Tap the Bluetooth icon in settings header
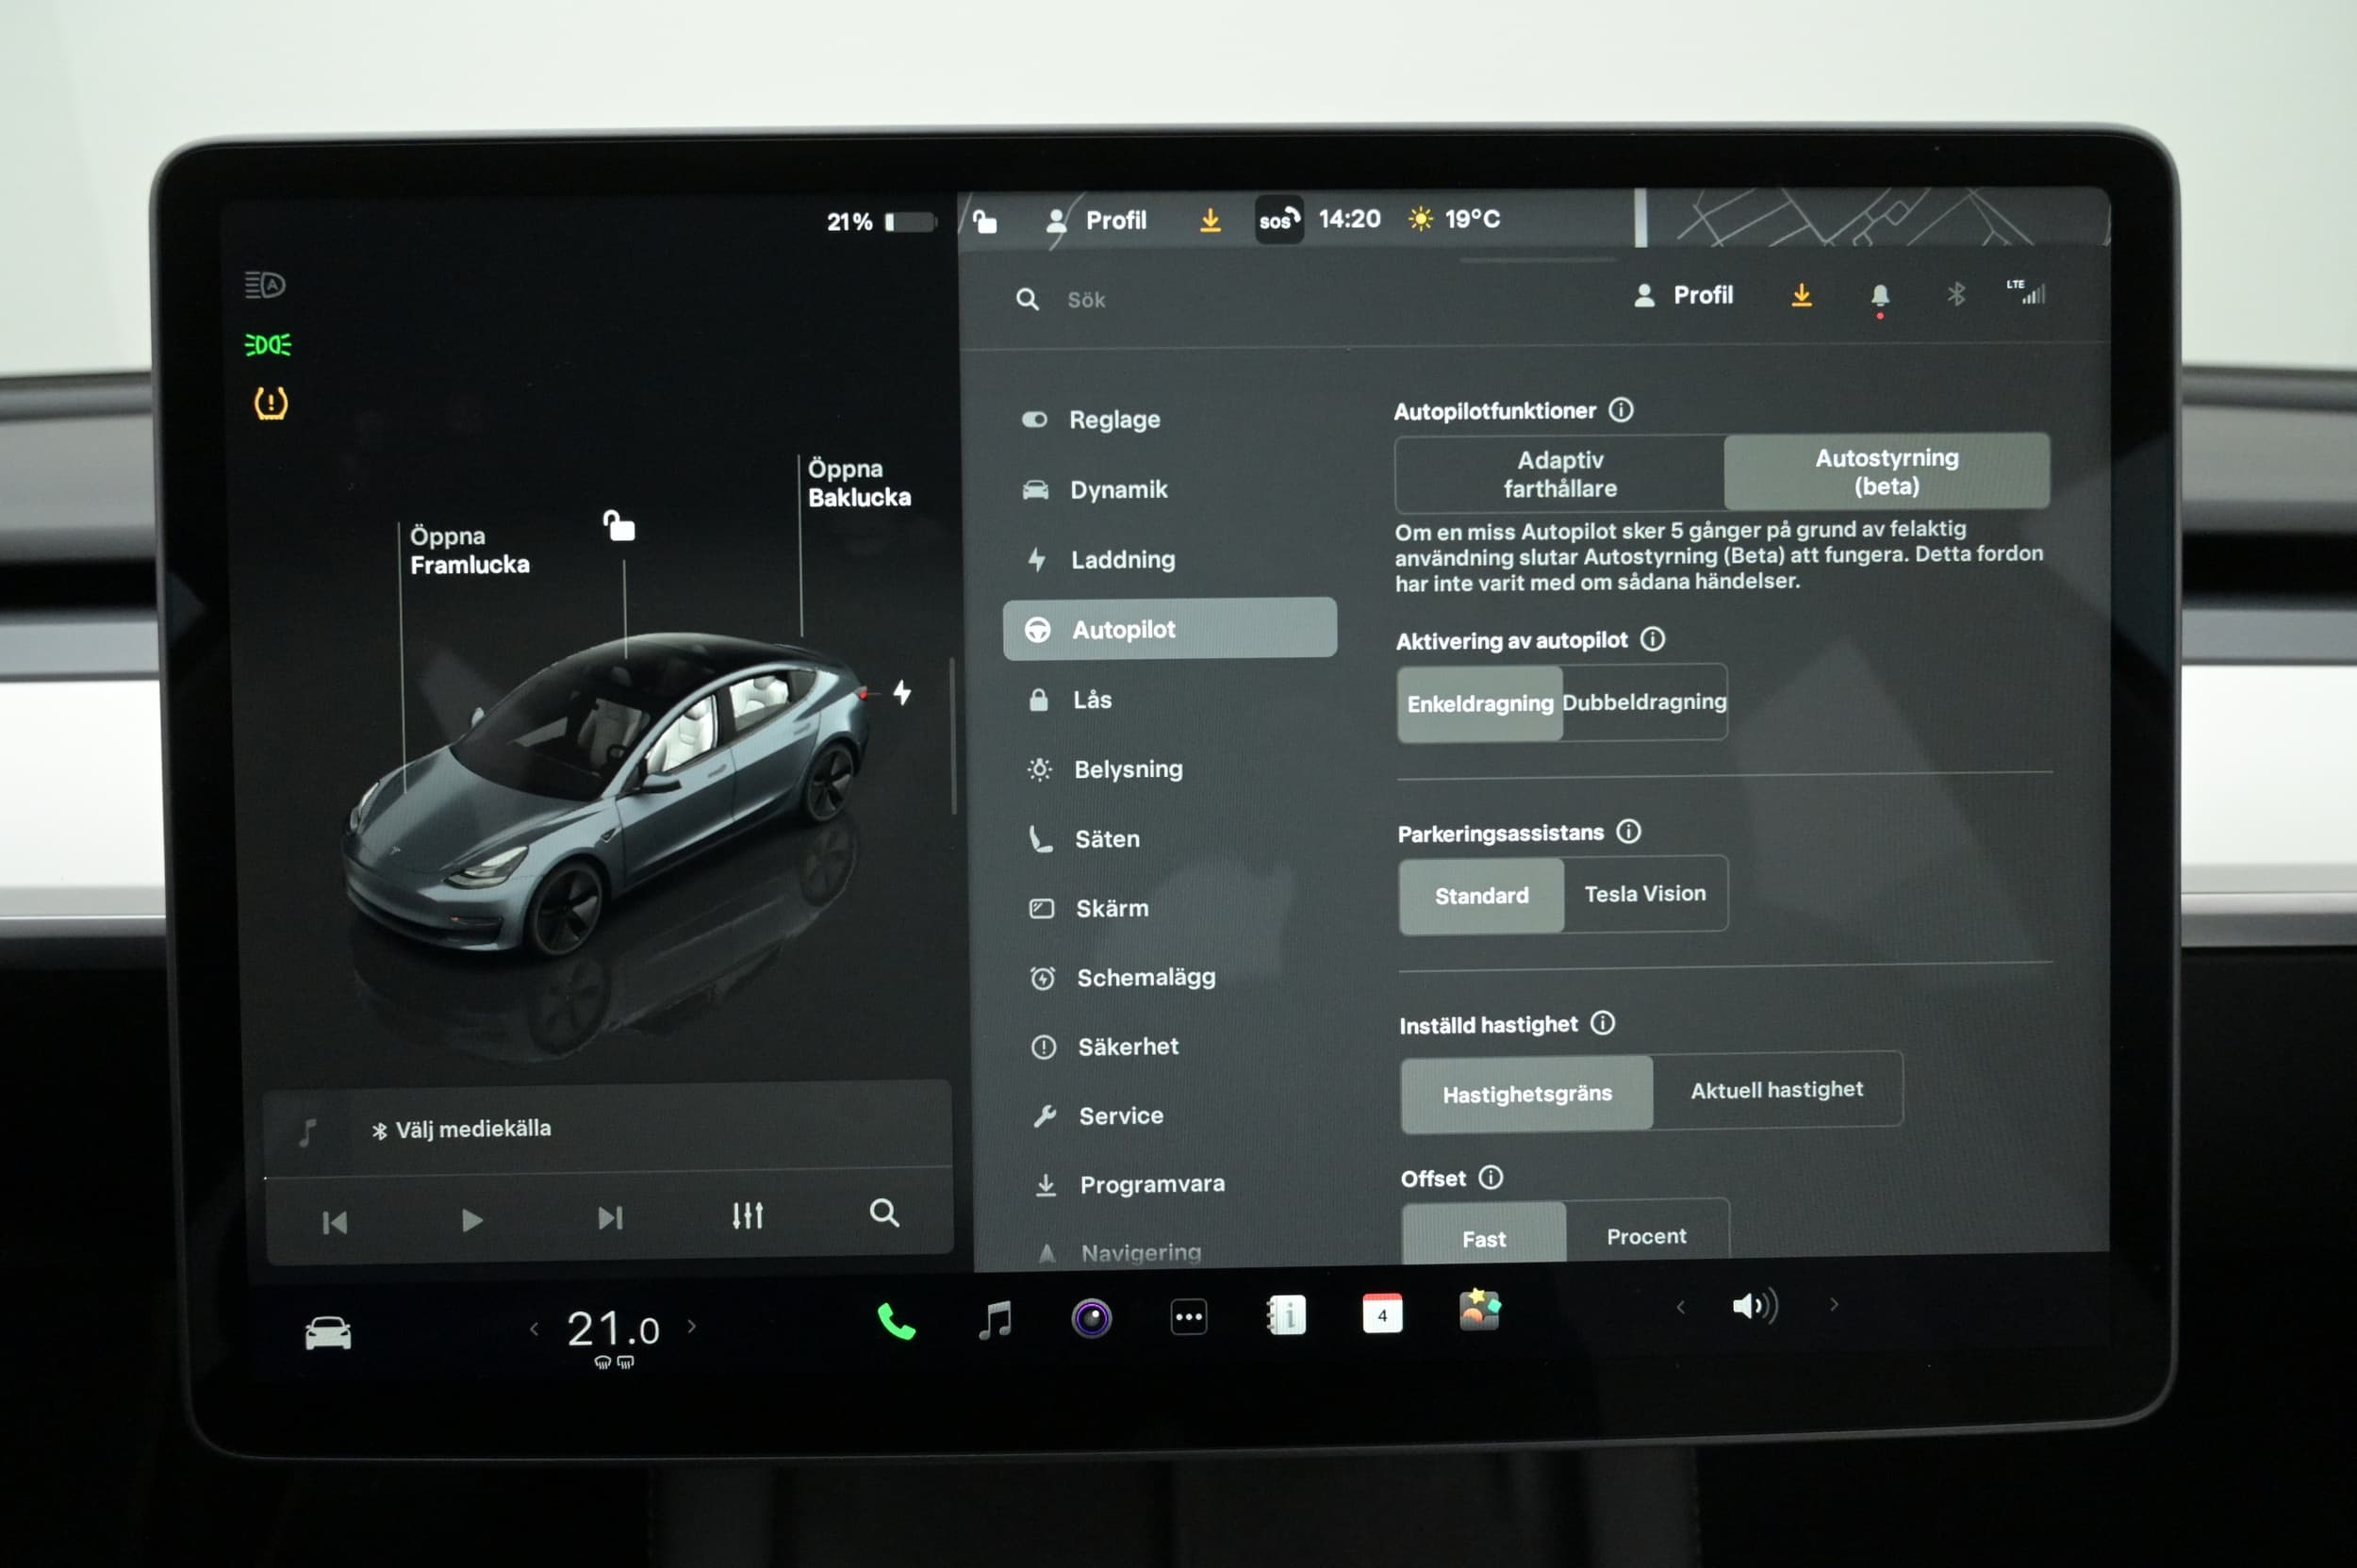This screenshot has height=1568, width=2357. pos(1956,294)
